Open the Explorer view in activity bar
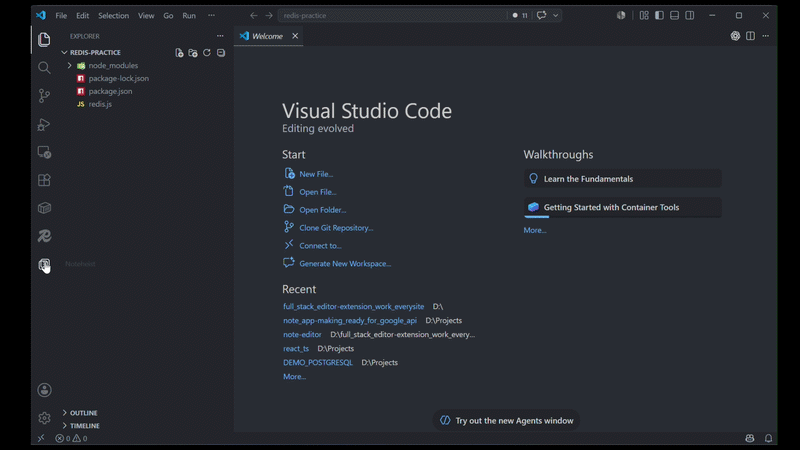The width and height of the screenshot is (800, 450). click(x=44, y=39)
